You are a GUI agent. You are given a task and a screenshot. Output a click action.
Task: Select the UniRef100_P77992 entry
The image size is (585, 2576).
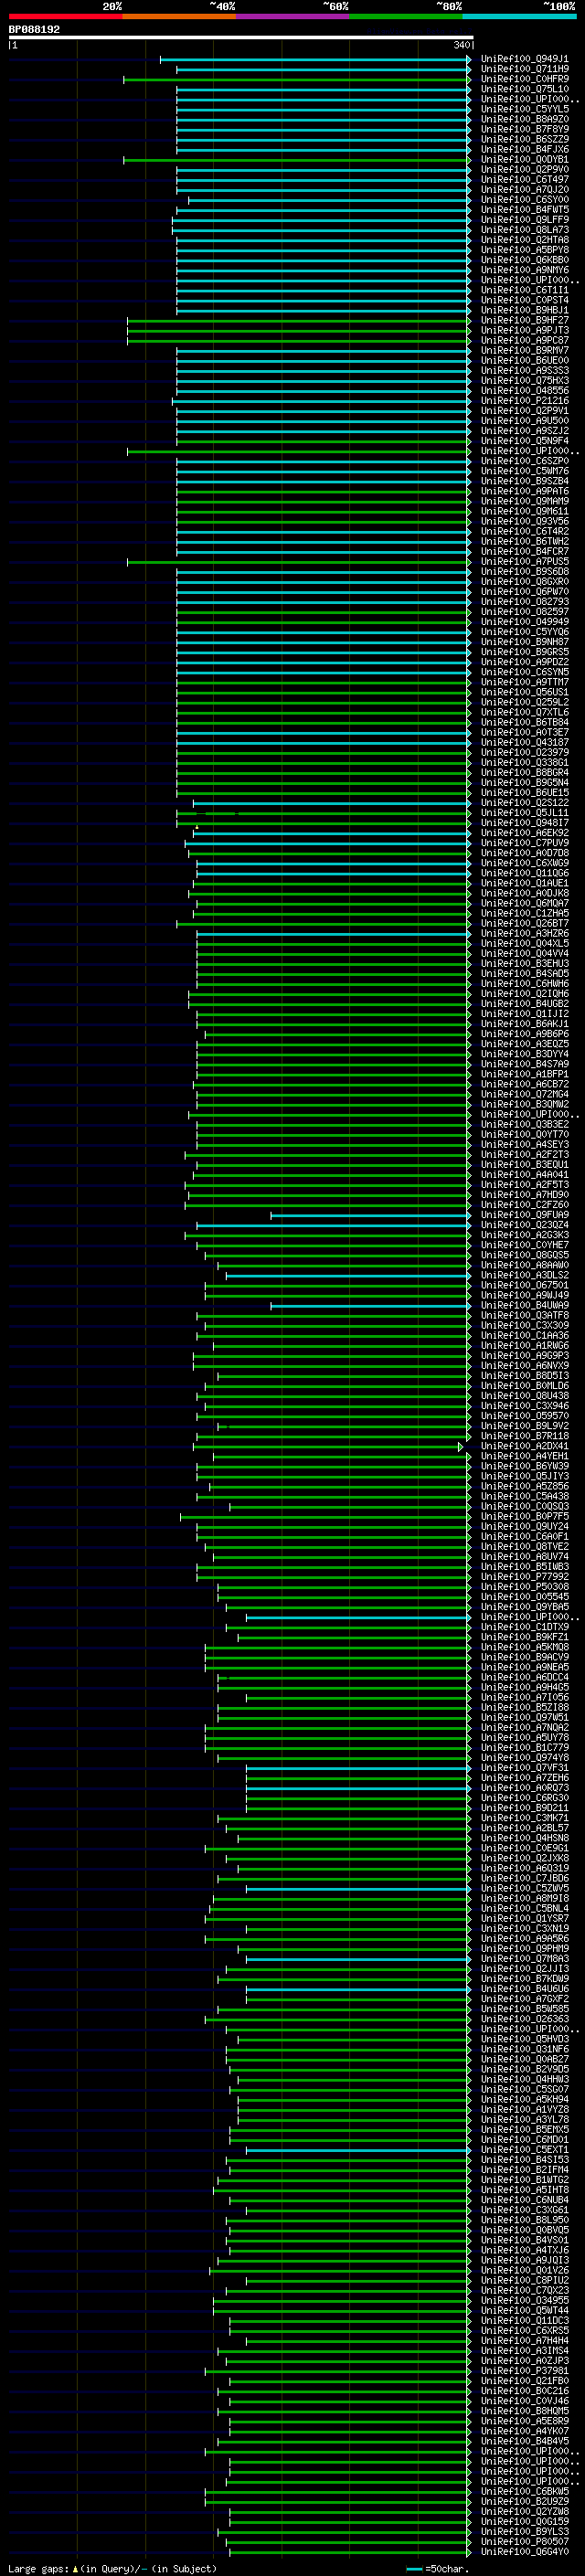524,1577
